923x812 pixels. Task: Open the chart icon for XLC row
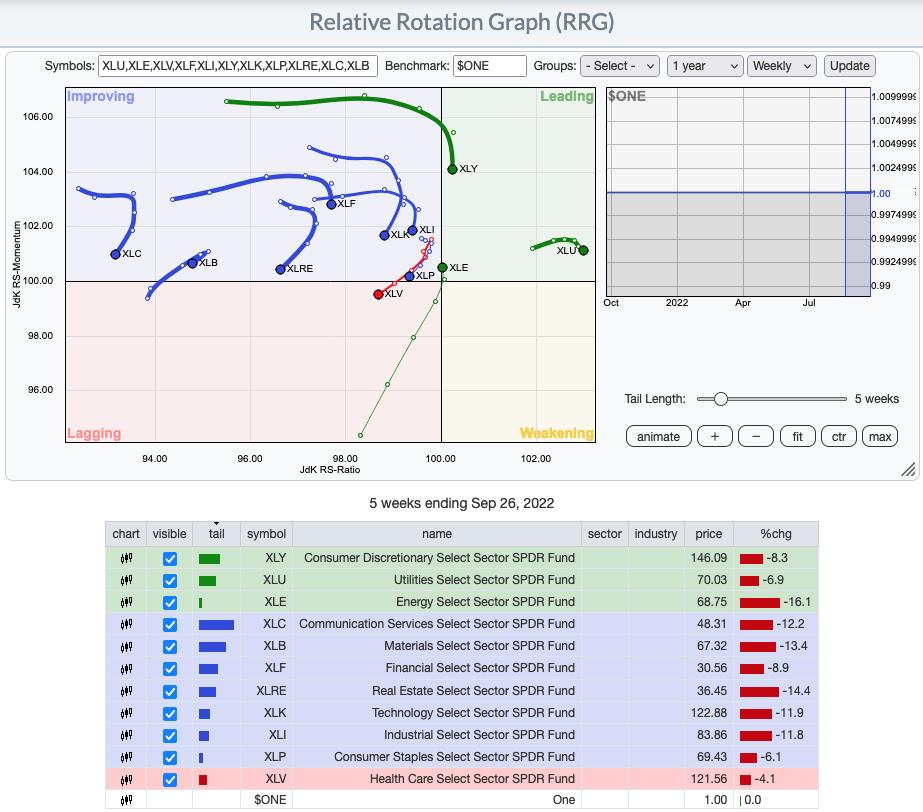click(126, 624)
